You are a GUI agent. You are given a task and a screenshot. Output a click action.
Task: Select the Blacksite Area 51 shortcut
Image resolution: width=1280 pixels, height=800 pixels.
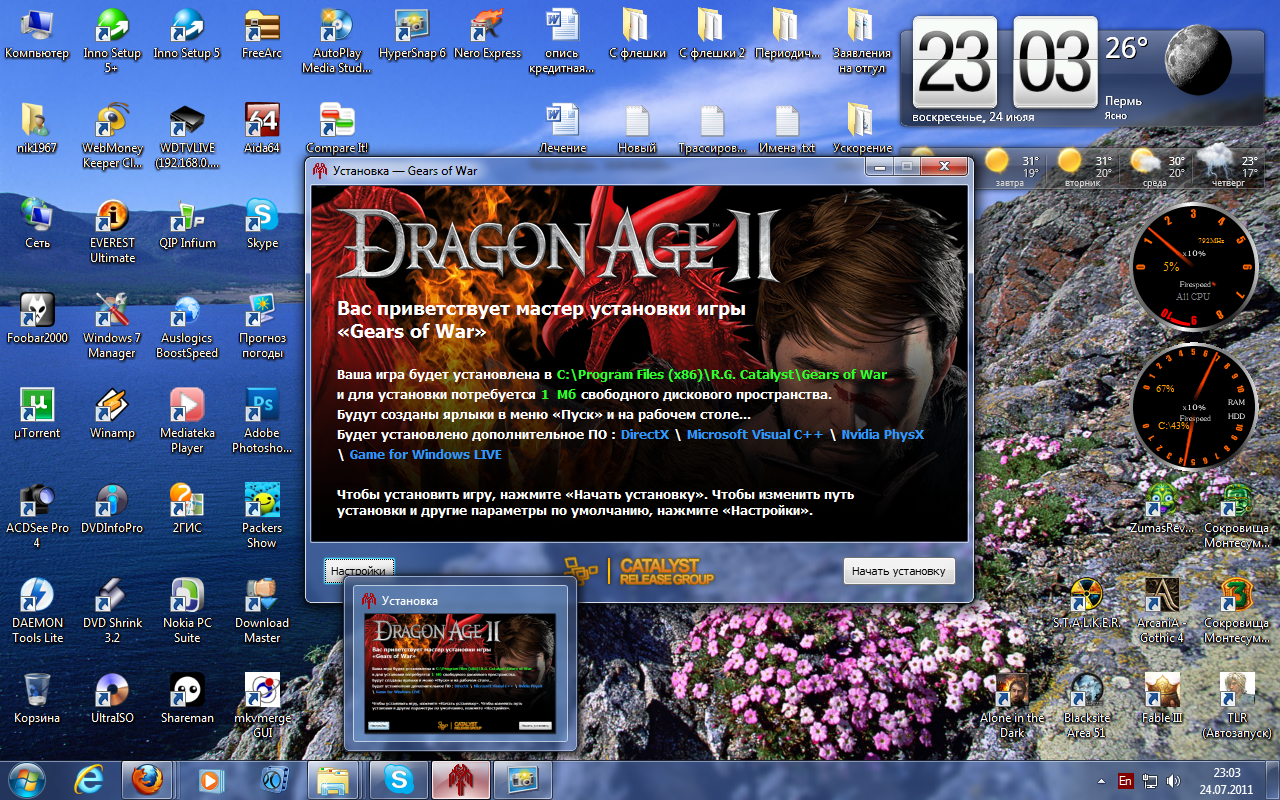pos(1086,705)
